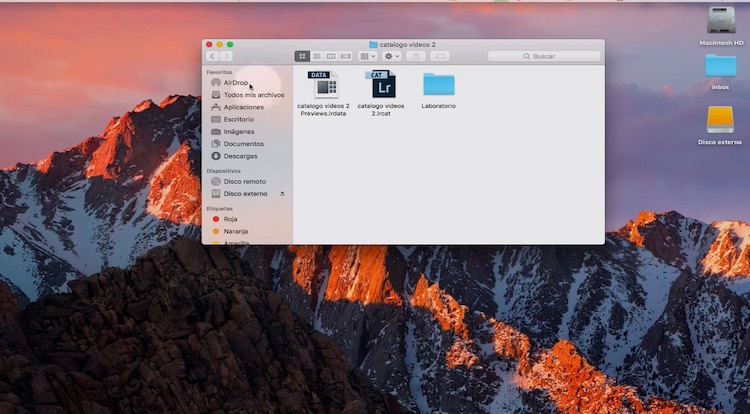Screen dimensions: 750x414
Task: Click the catalogo videos 2.lrcat file name
Action: point(381,110)
